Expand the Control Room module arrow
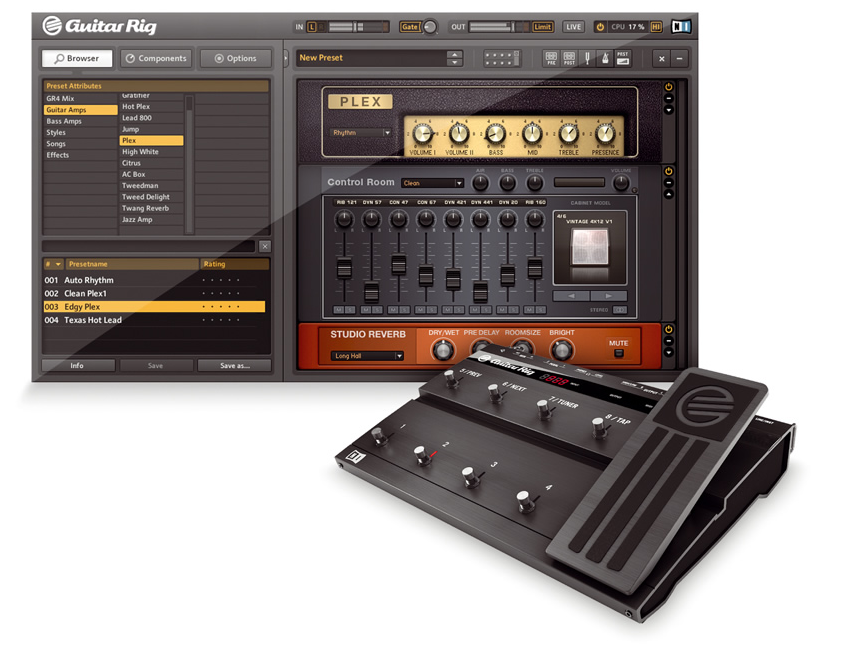This screenshot has width=845, height=648. pyautogui.click(x=669, y=194)
